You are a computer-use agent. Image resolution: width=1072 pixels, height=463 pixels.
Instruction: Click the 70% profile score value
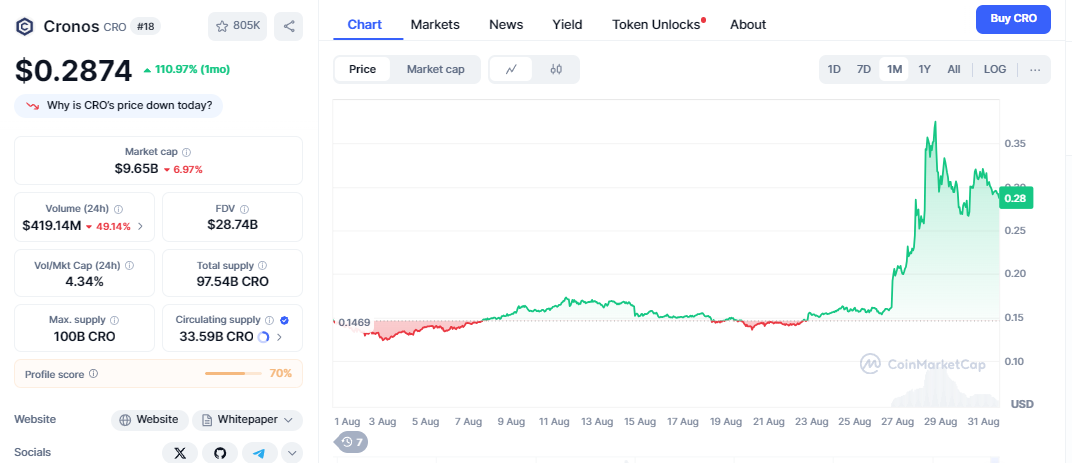[x=280, y=373]
